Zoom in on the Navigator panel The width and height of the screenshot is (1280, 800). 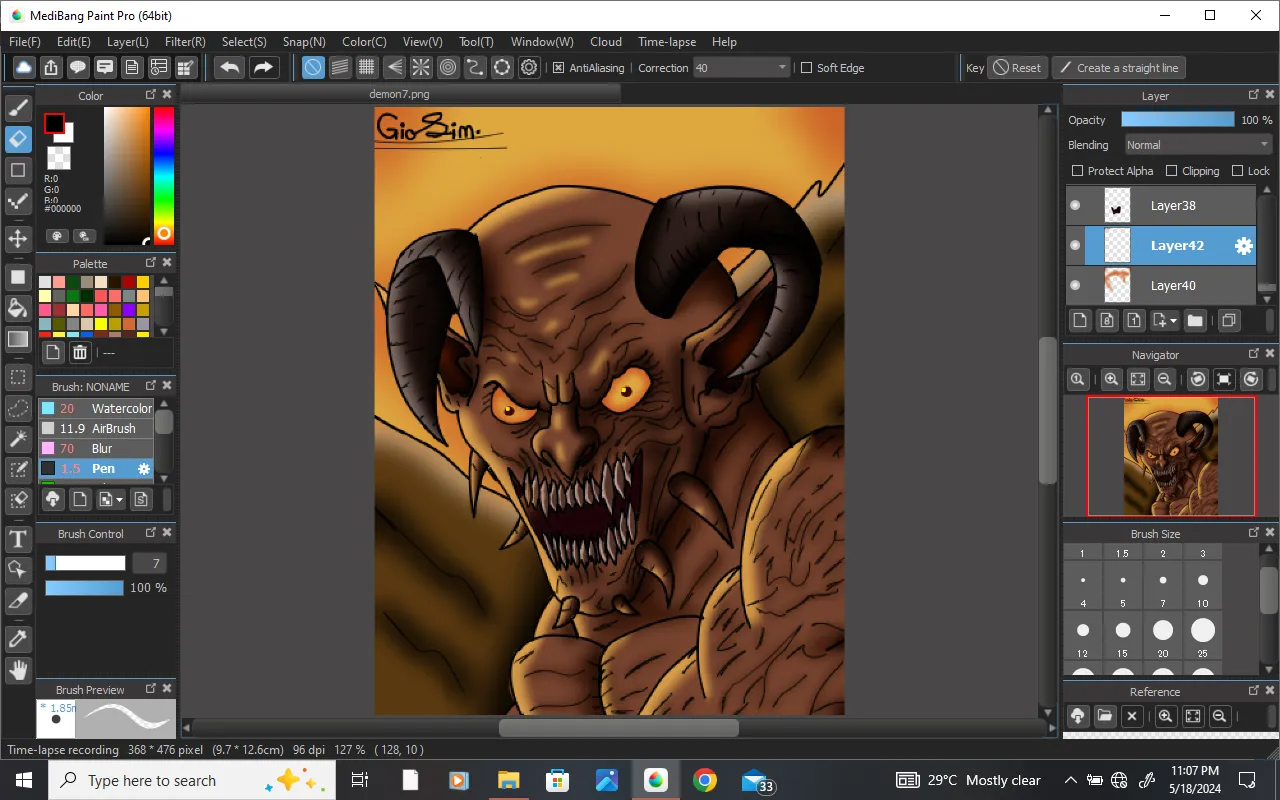(1111, 379)
